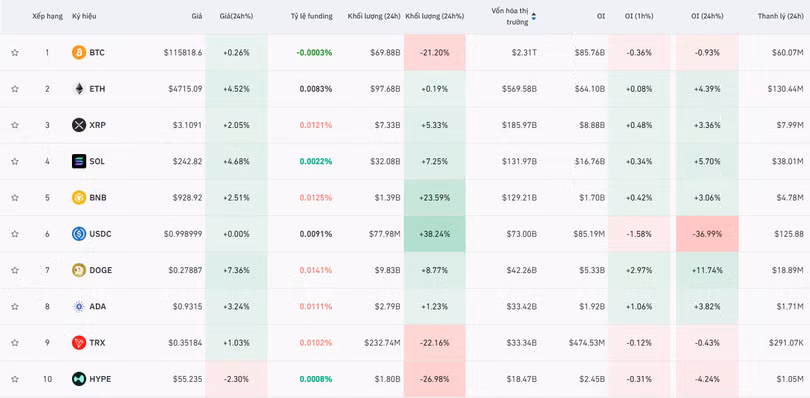The image size is (810, 398).
Task: Open the ETH symbol link
Action: pos(97,89)
